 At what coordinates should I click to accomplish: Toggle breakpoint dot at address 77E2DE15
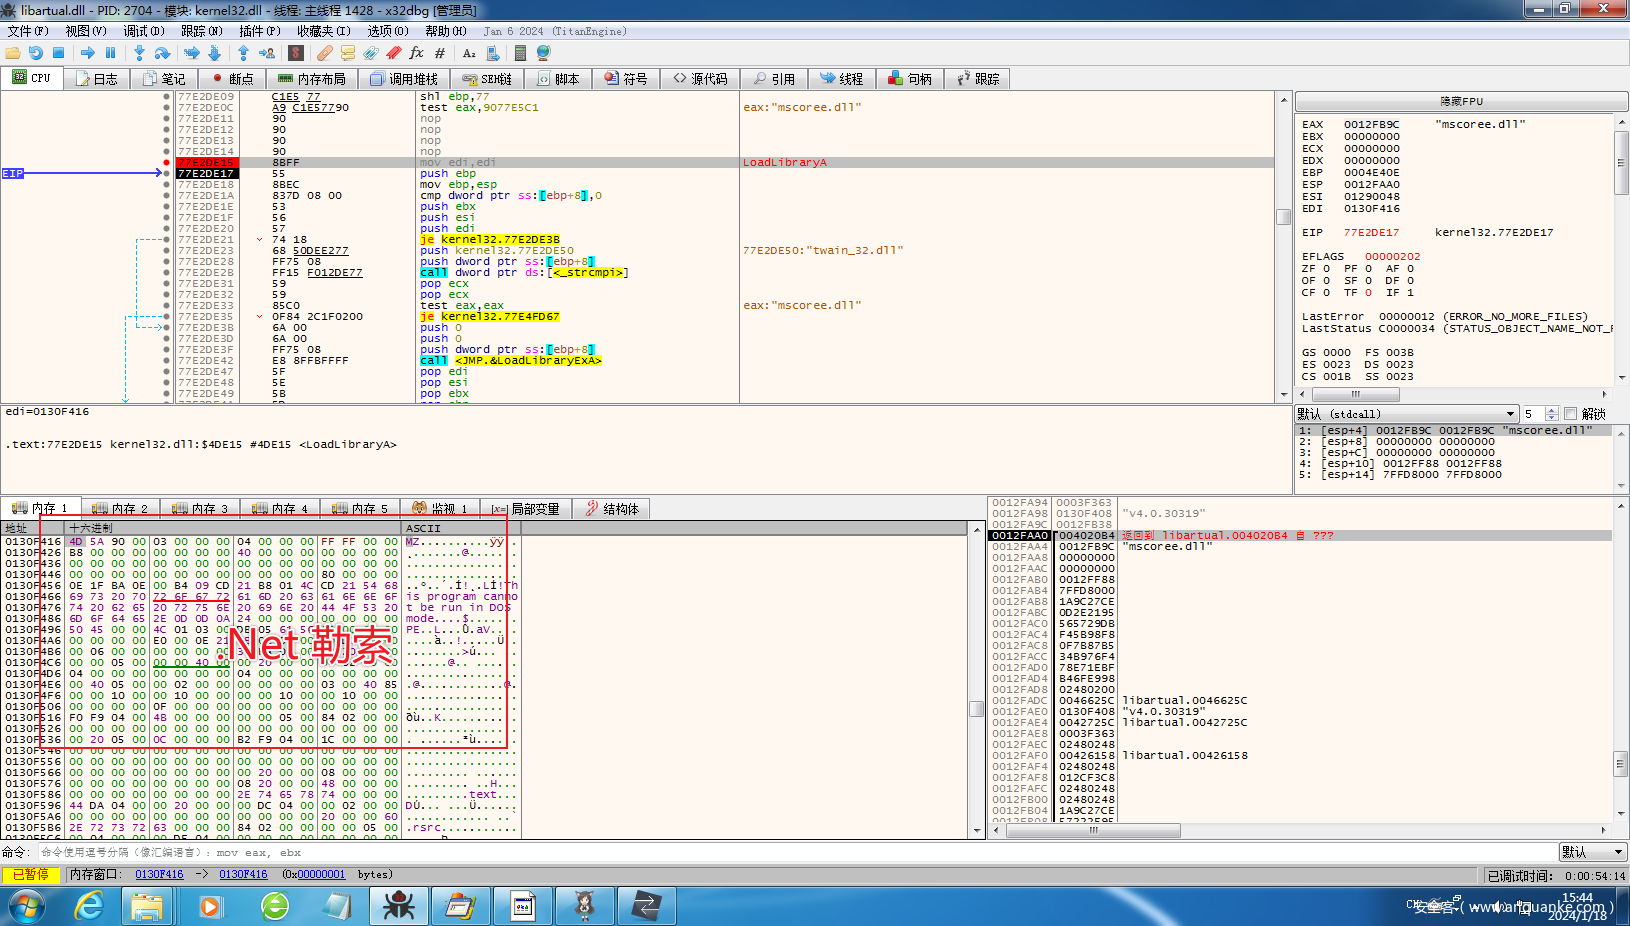(x=166, y=162)
